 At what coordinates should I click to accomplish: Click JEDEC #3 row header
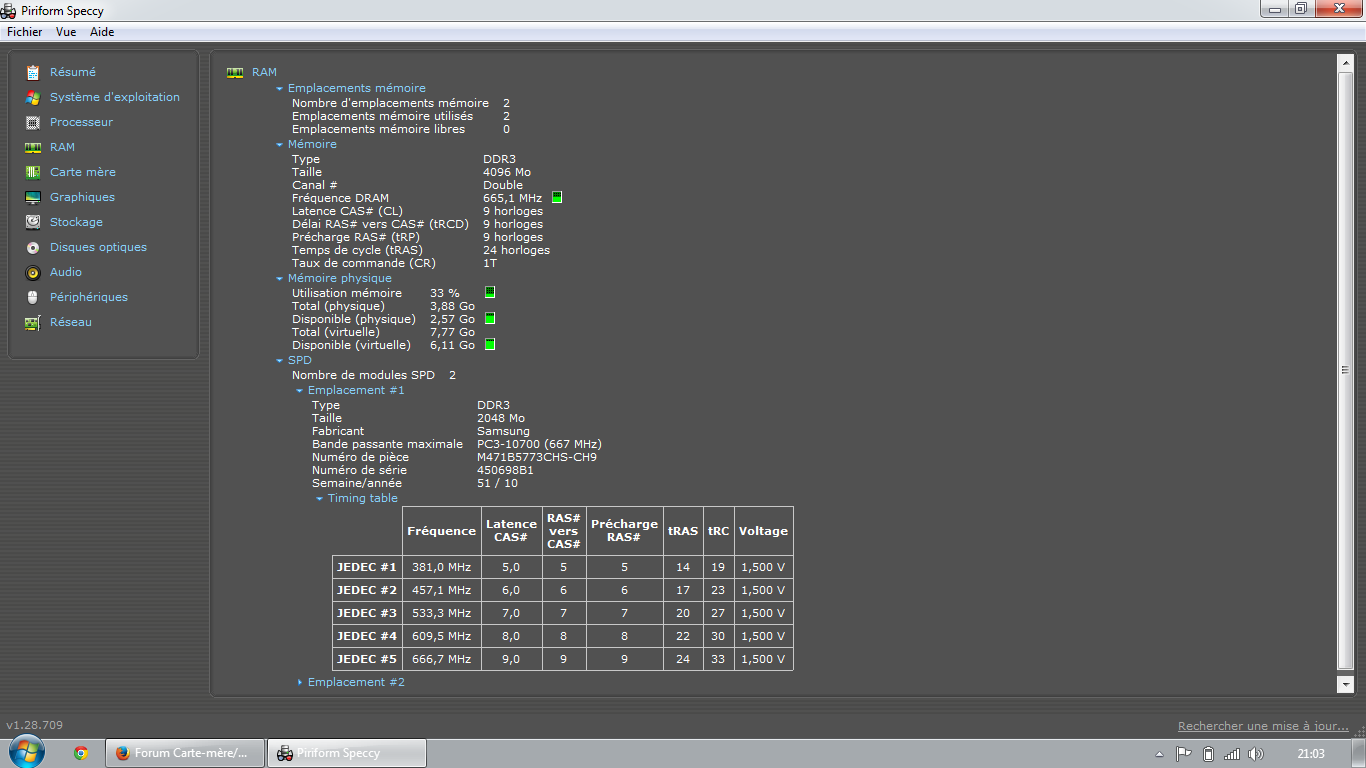pos(367,613)
